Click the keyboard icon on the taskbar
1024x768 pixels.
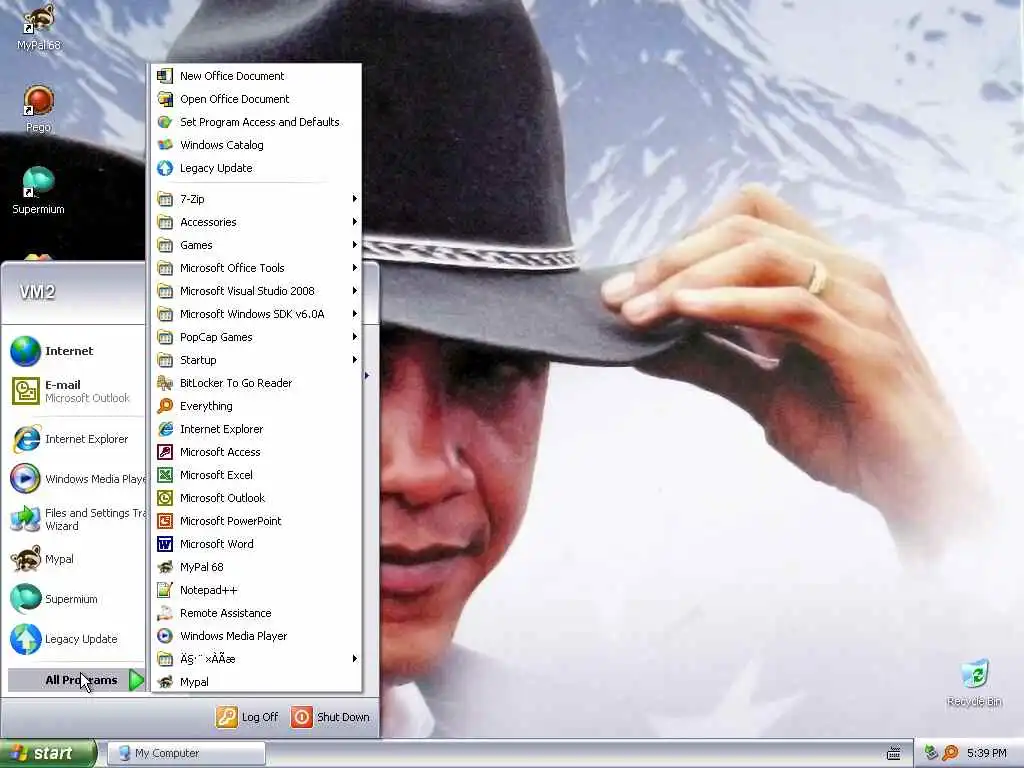click(x=894, y=753)
